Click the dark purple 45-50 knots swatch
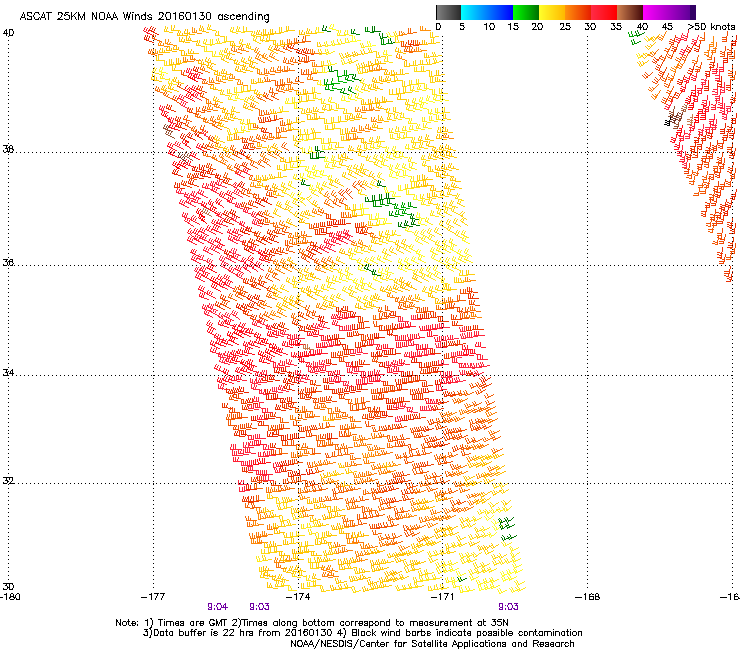 click(683, 12)
